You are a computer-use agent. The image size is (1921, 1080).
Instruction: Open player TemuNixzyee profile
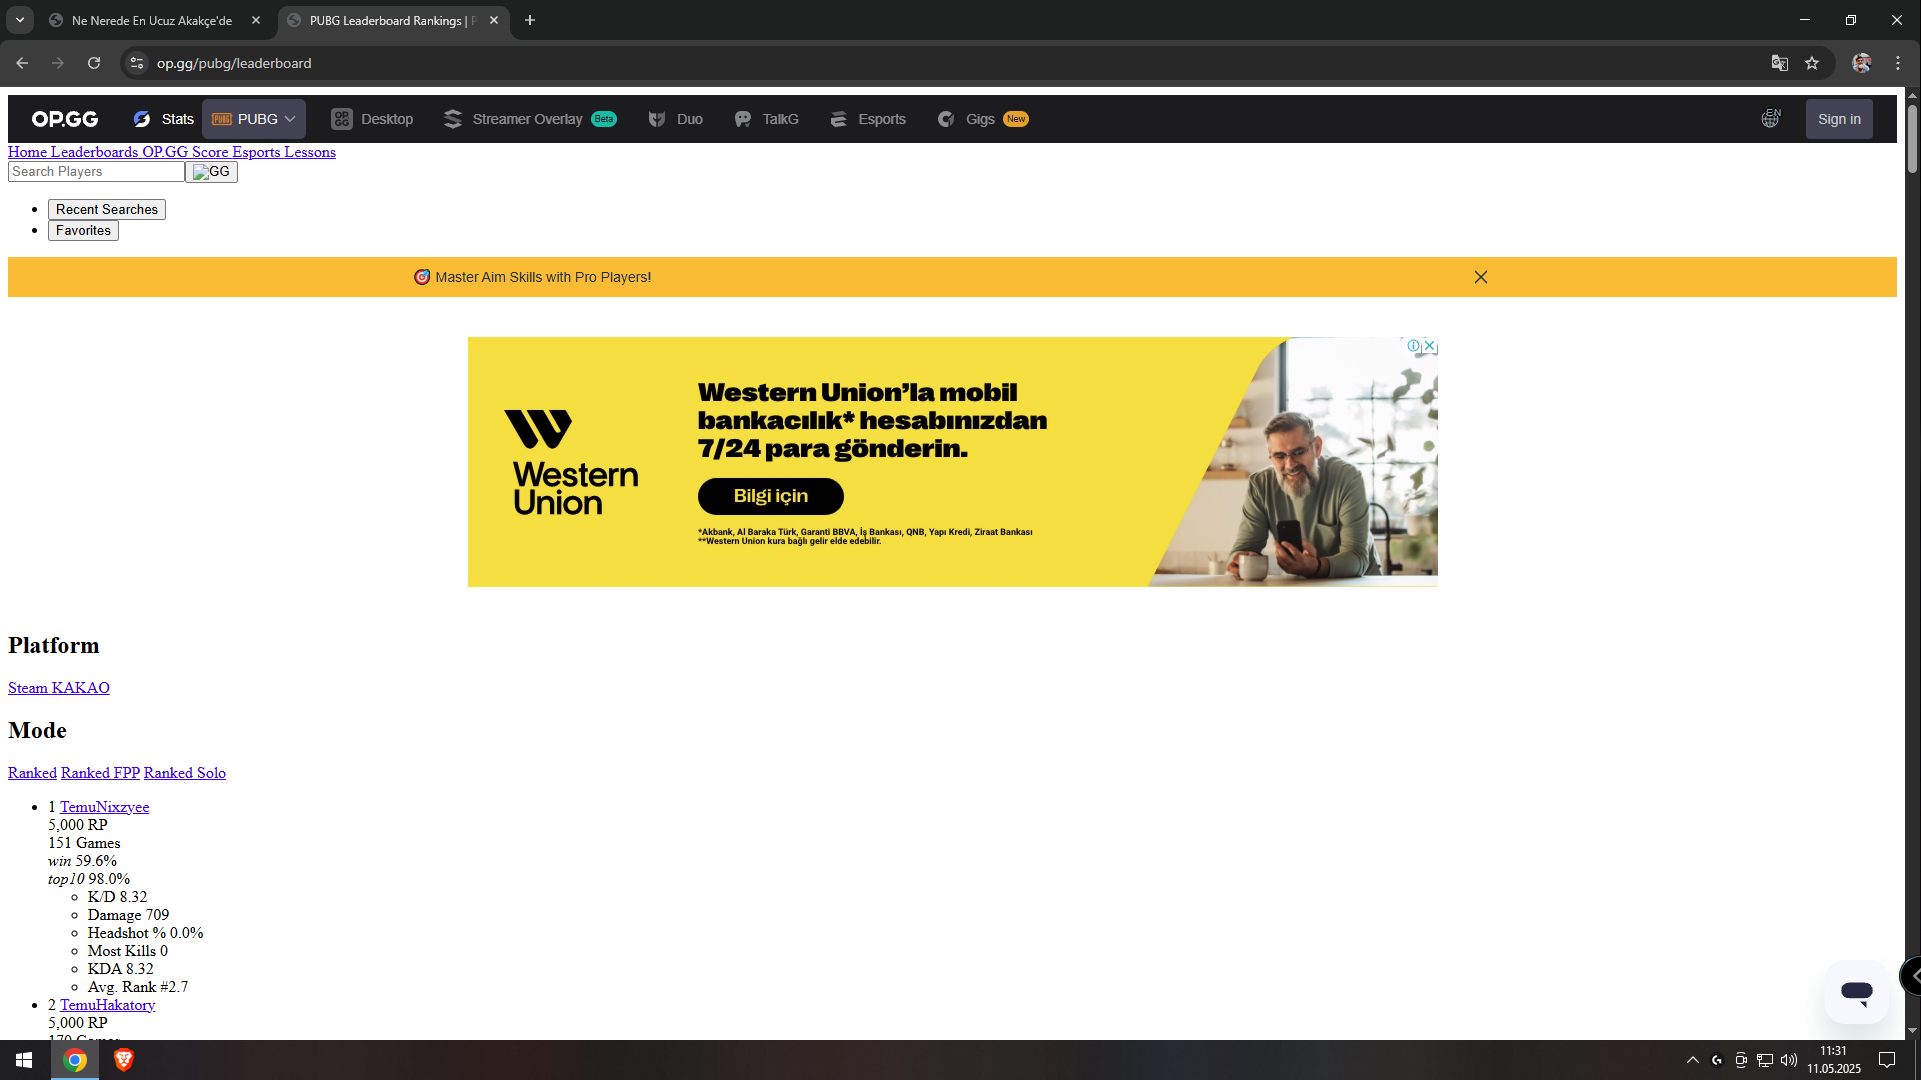(x=104, y=807)
